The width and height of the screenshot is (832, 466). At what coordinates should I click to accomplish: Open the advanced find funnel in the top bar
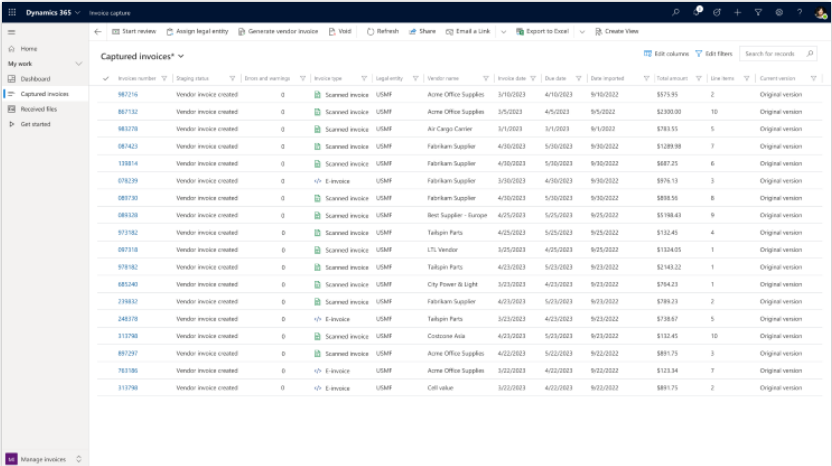point(758,12)
